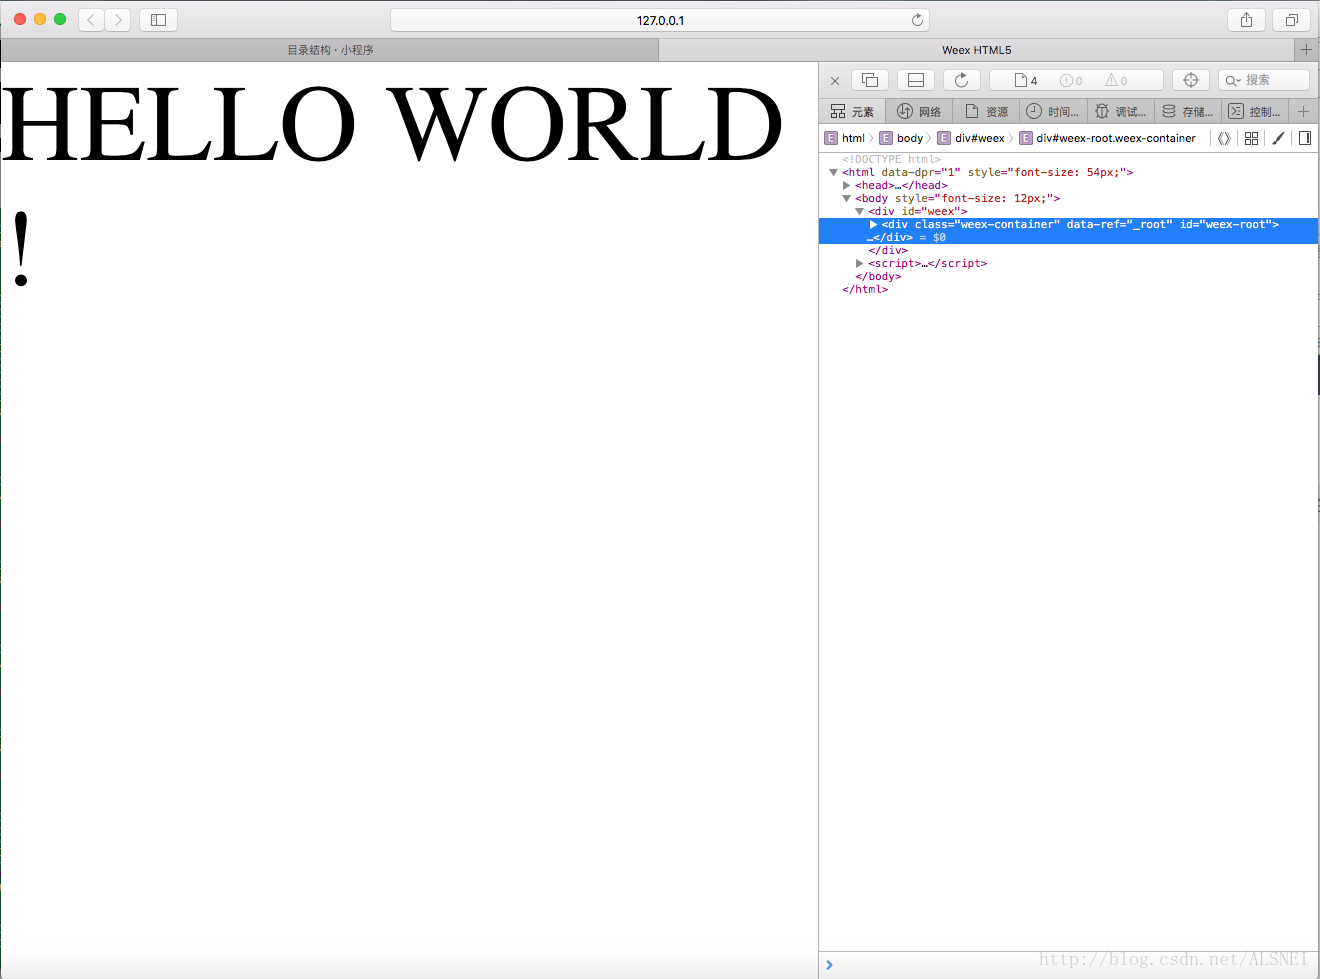The height and width of the screenshot is (979, 1320).
Task: Toggle shadow DOM brackets icon
Action: (1224, 138)
